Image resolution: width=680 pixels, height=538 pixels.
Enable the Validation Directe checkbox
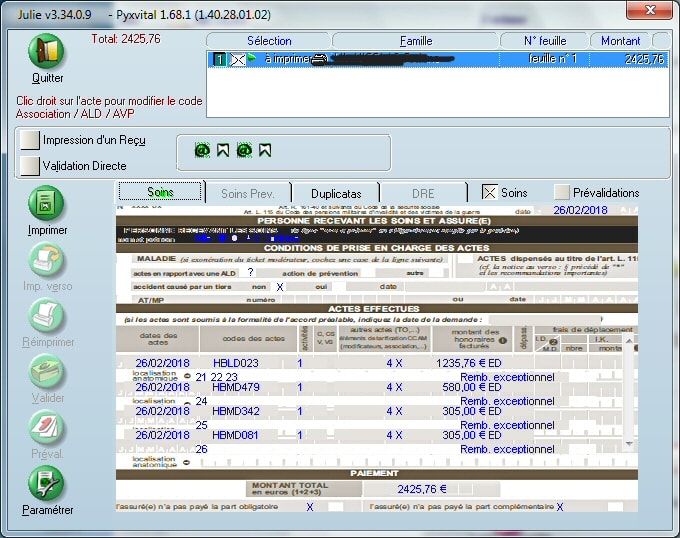(x=30, y=166)
